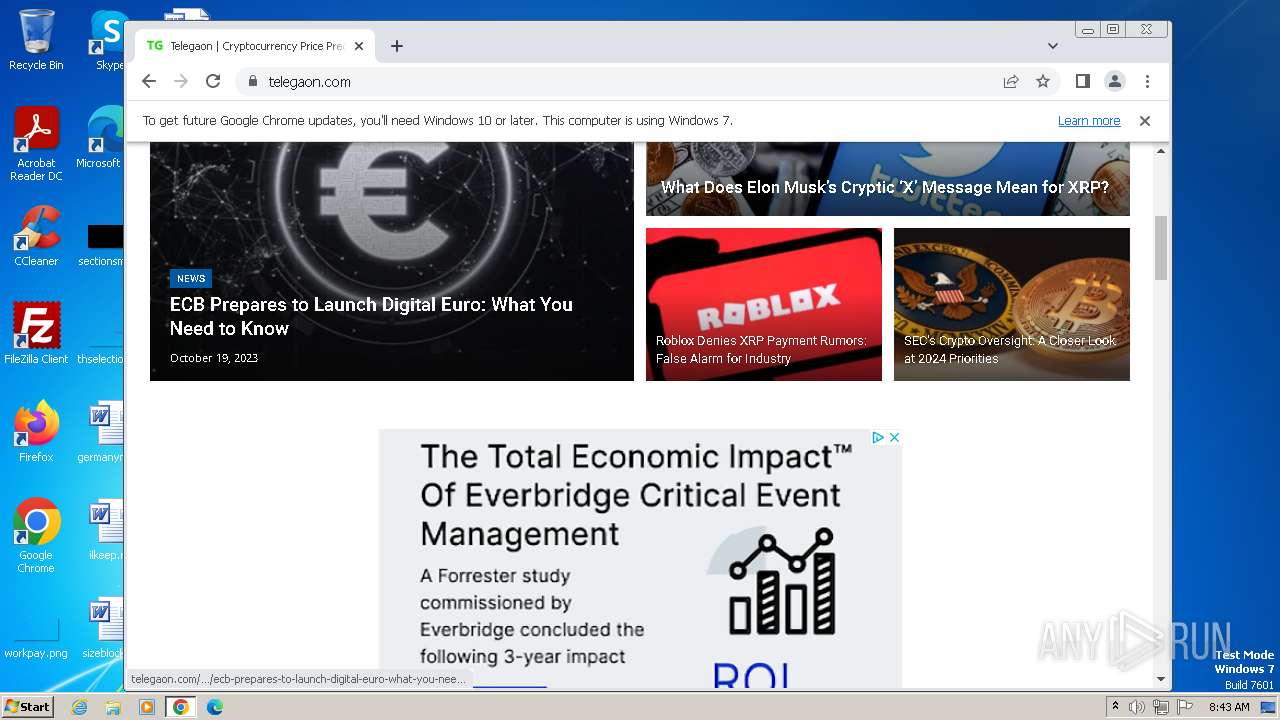Open the Skype desktop shortcut

pos(108,40)
